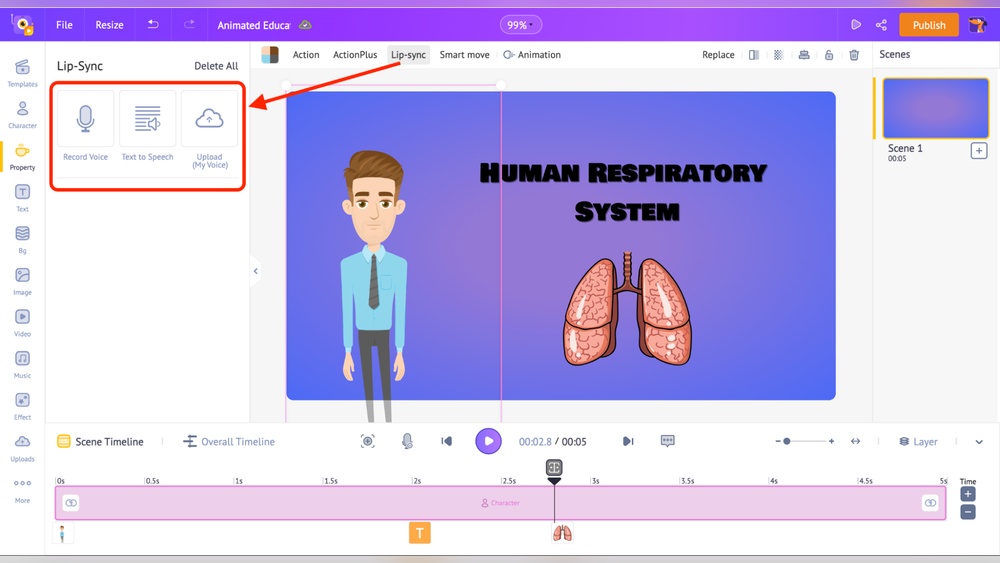Open the Music panel in sidebar

(x=22, y=365)
